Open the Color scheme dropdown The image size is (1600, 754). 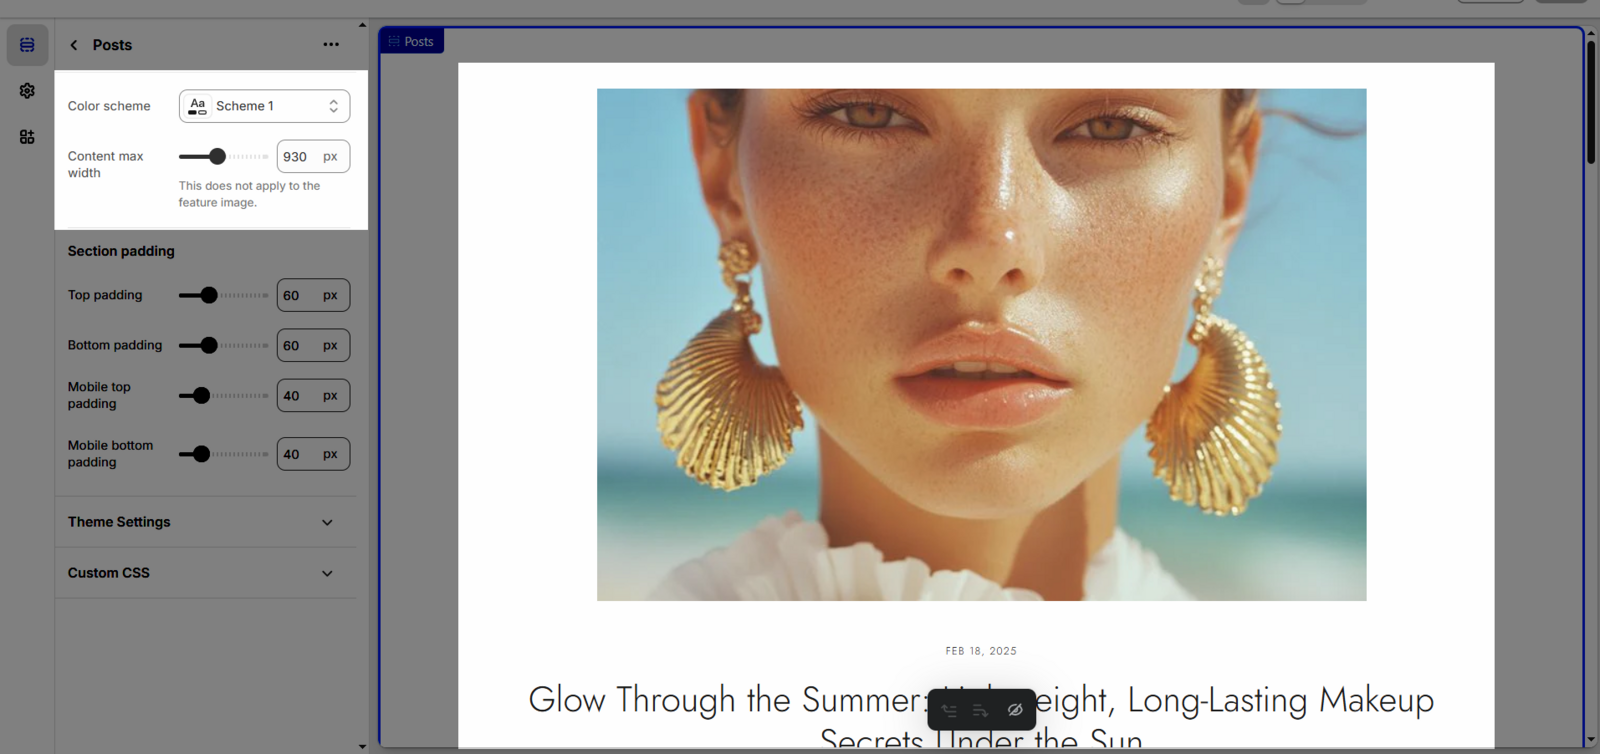click(264, 106)
